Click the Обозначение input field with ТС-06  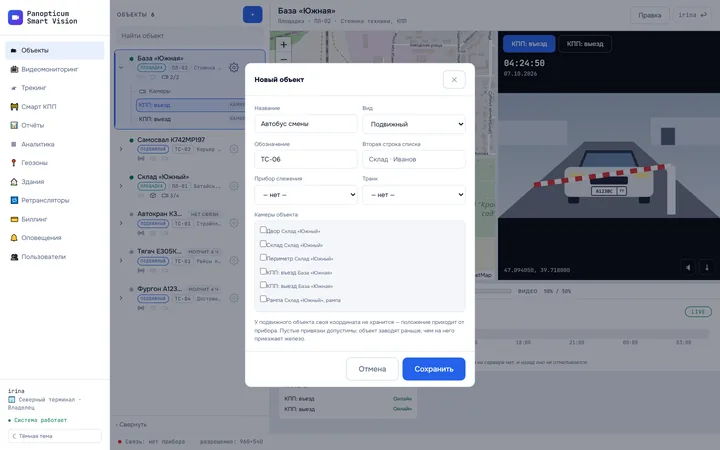306,159
